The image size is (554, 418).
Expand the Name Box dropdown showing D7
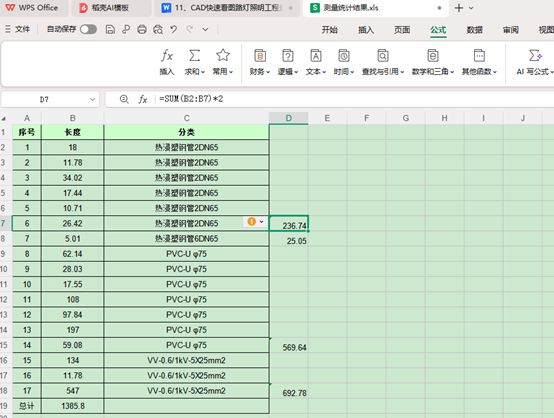(93, 99)
